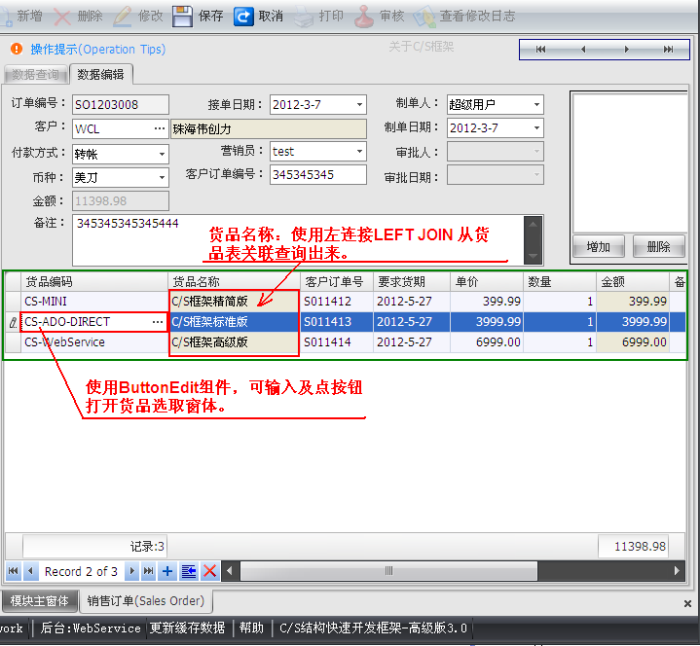Expand the 币种 currency dropdown
This screenshot has width=700, height=646.
click(161, 178)
